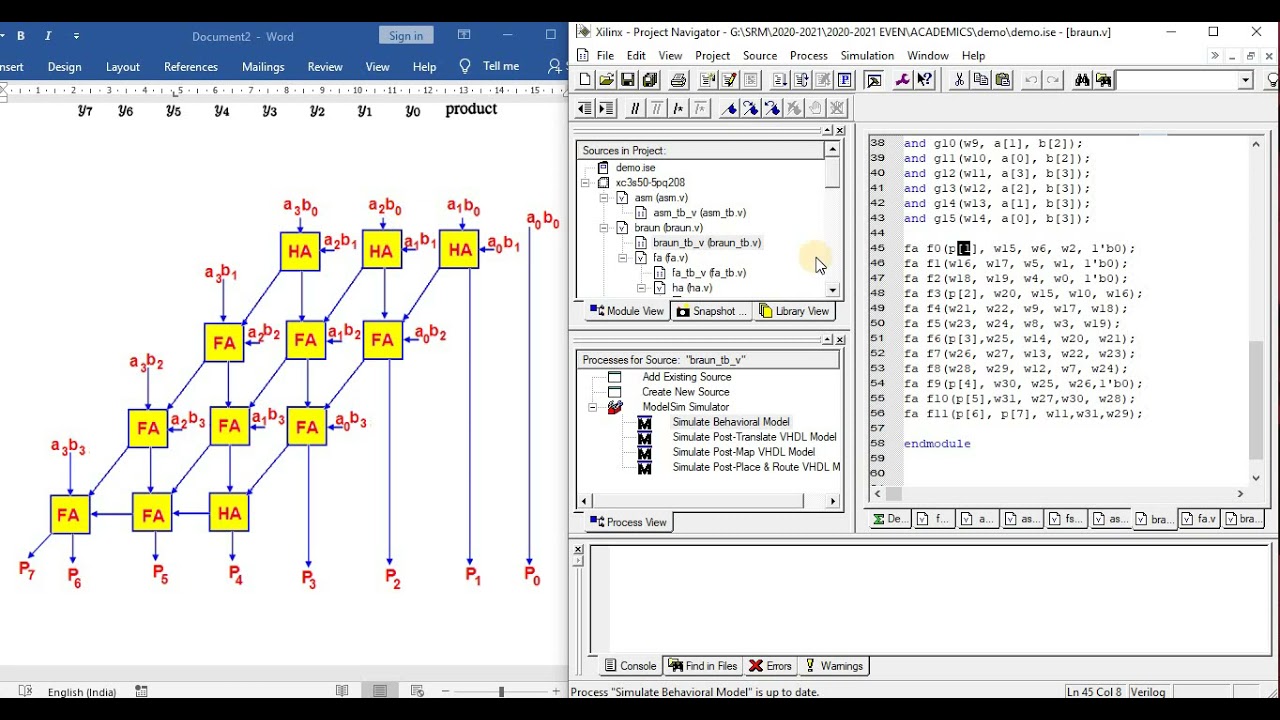This screenshot has width=1280, height=720.
Task: Click the Redo arrow icon
Action: click(1053, 80)
